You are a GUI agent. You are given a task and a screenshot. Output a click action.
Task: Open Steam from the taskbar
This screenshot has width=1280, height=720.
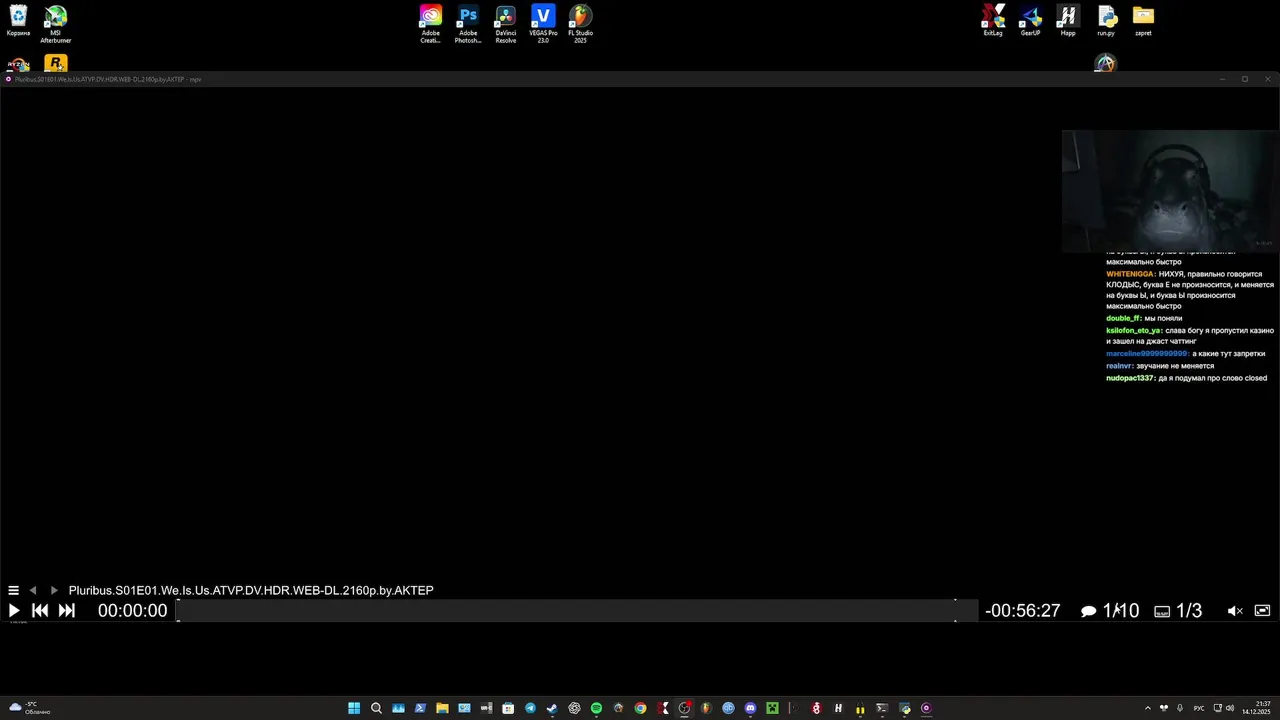click(x=552, y=708)
